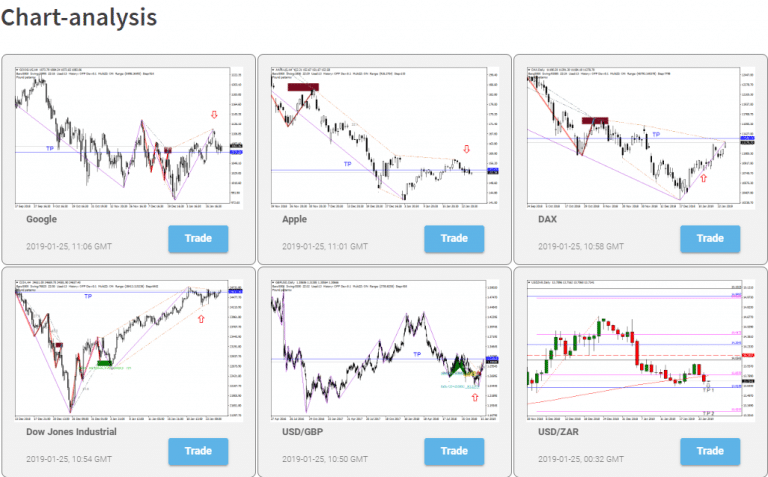Image resolution: width=768 pixels, height=477 pixels.
Task: Click the DAX title label
Action: 549,219
